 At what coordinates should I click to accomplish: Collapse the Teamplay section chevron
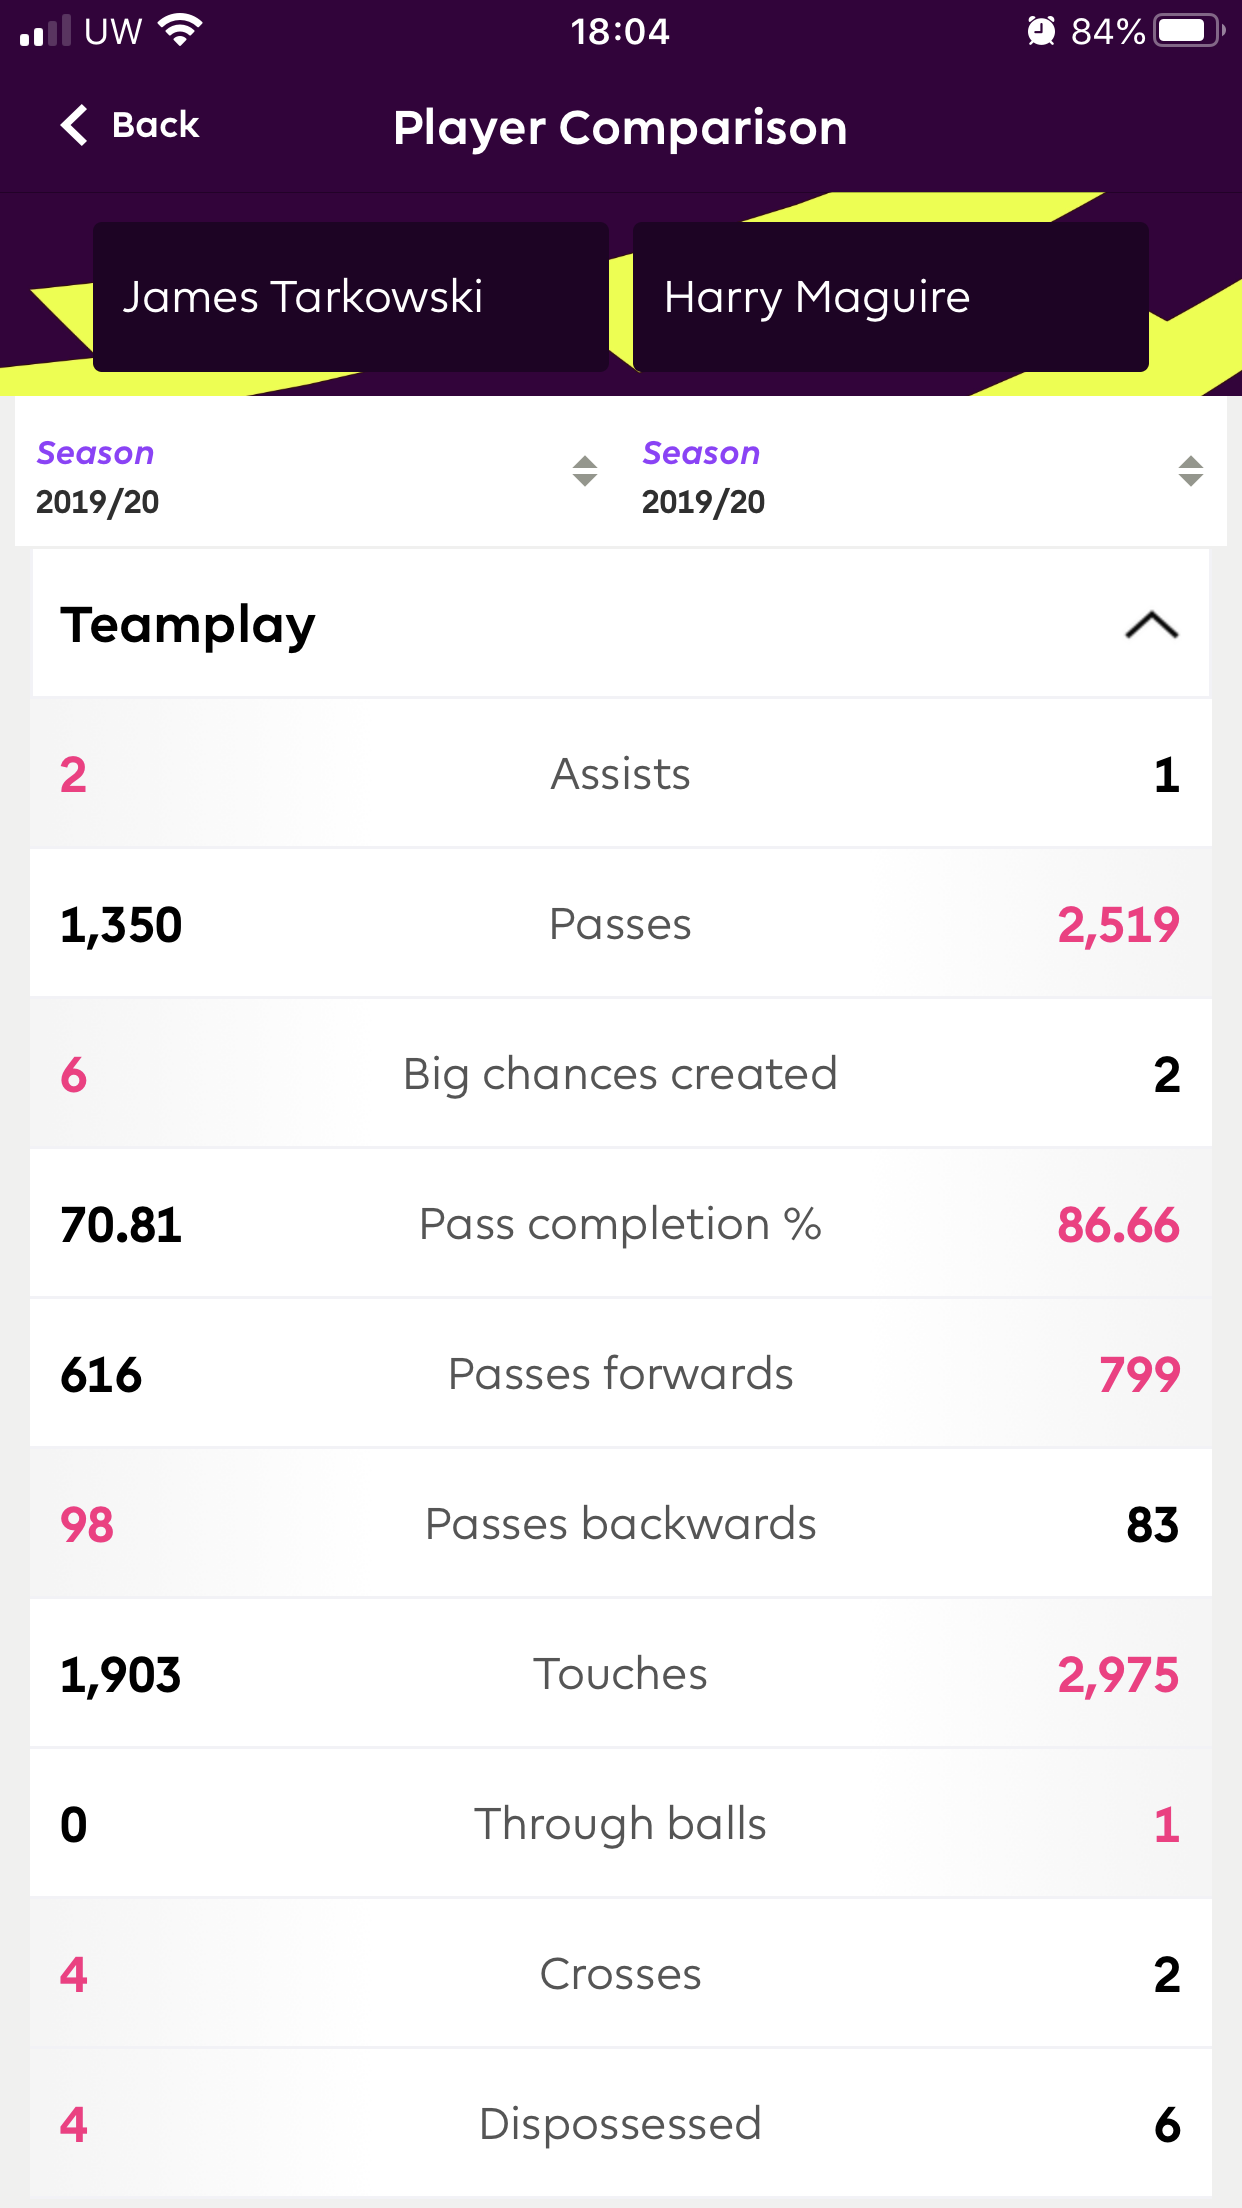(1151, 625)
